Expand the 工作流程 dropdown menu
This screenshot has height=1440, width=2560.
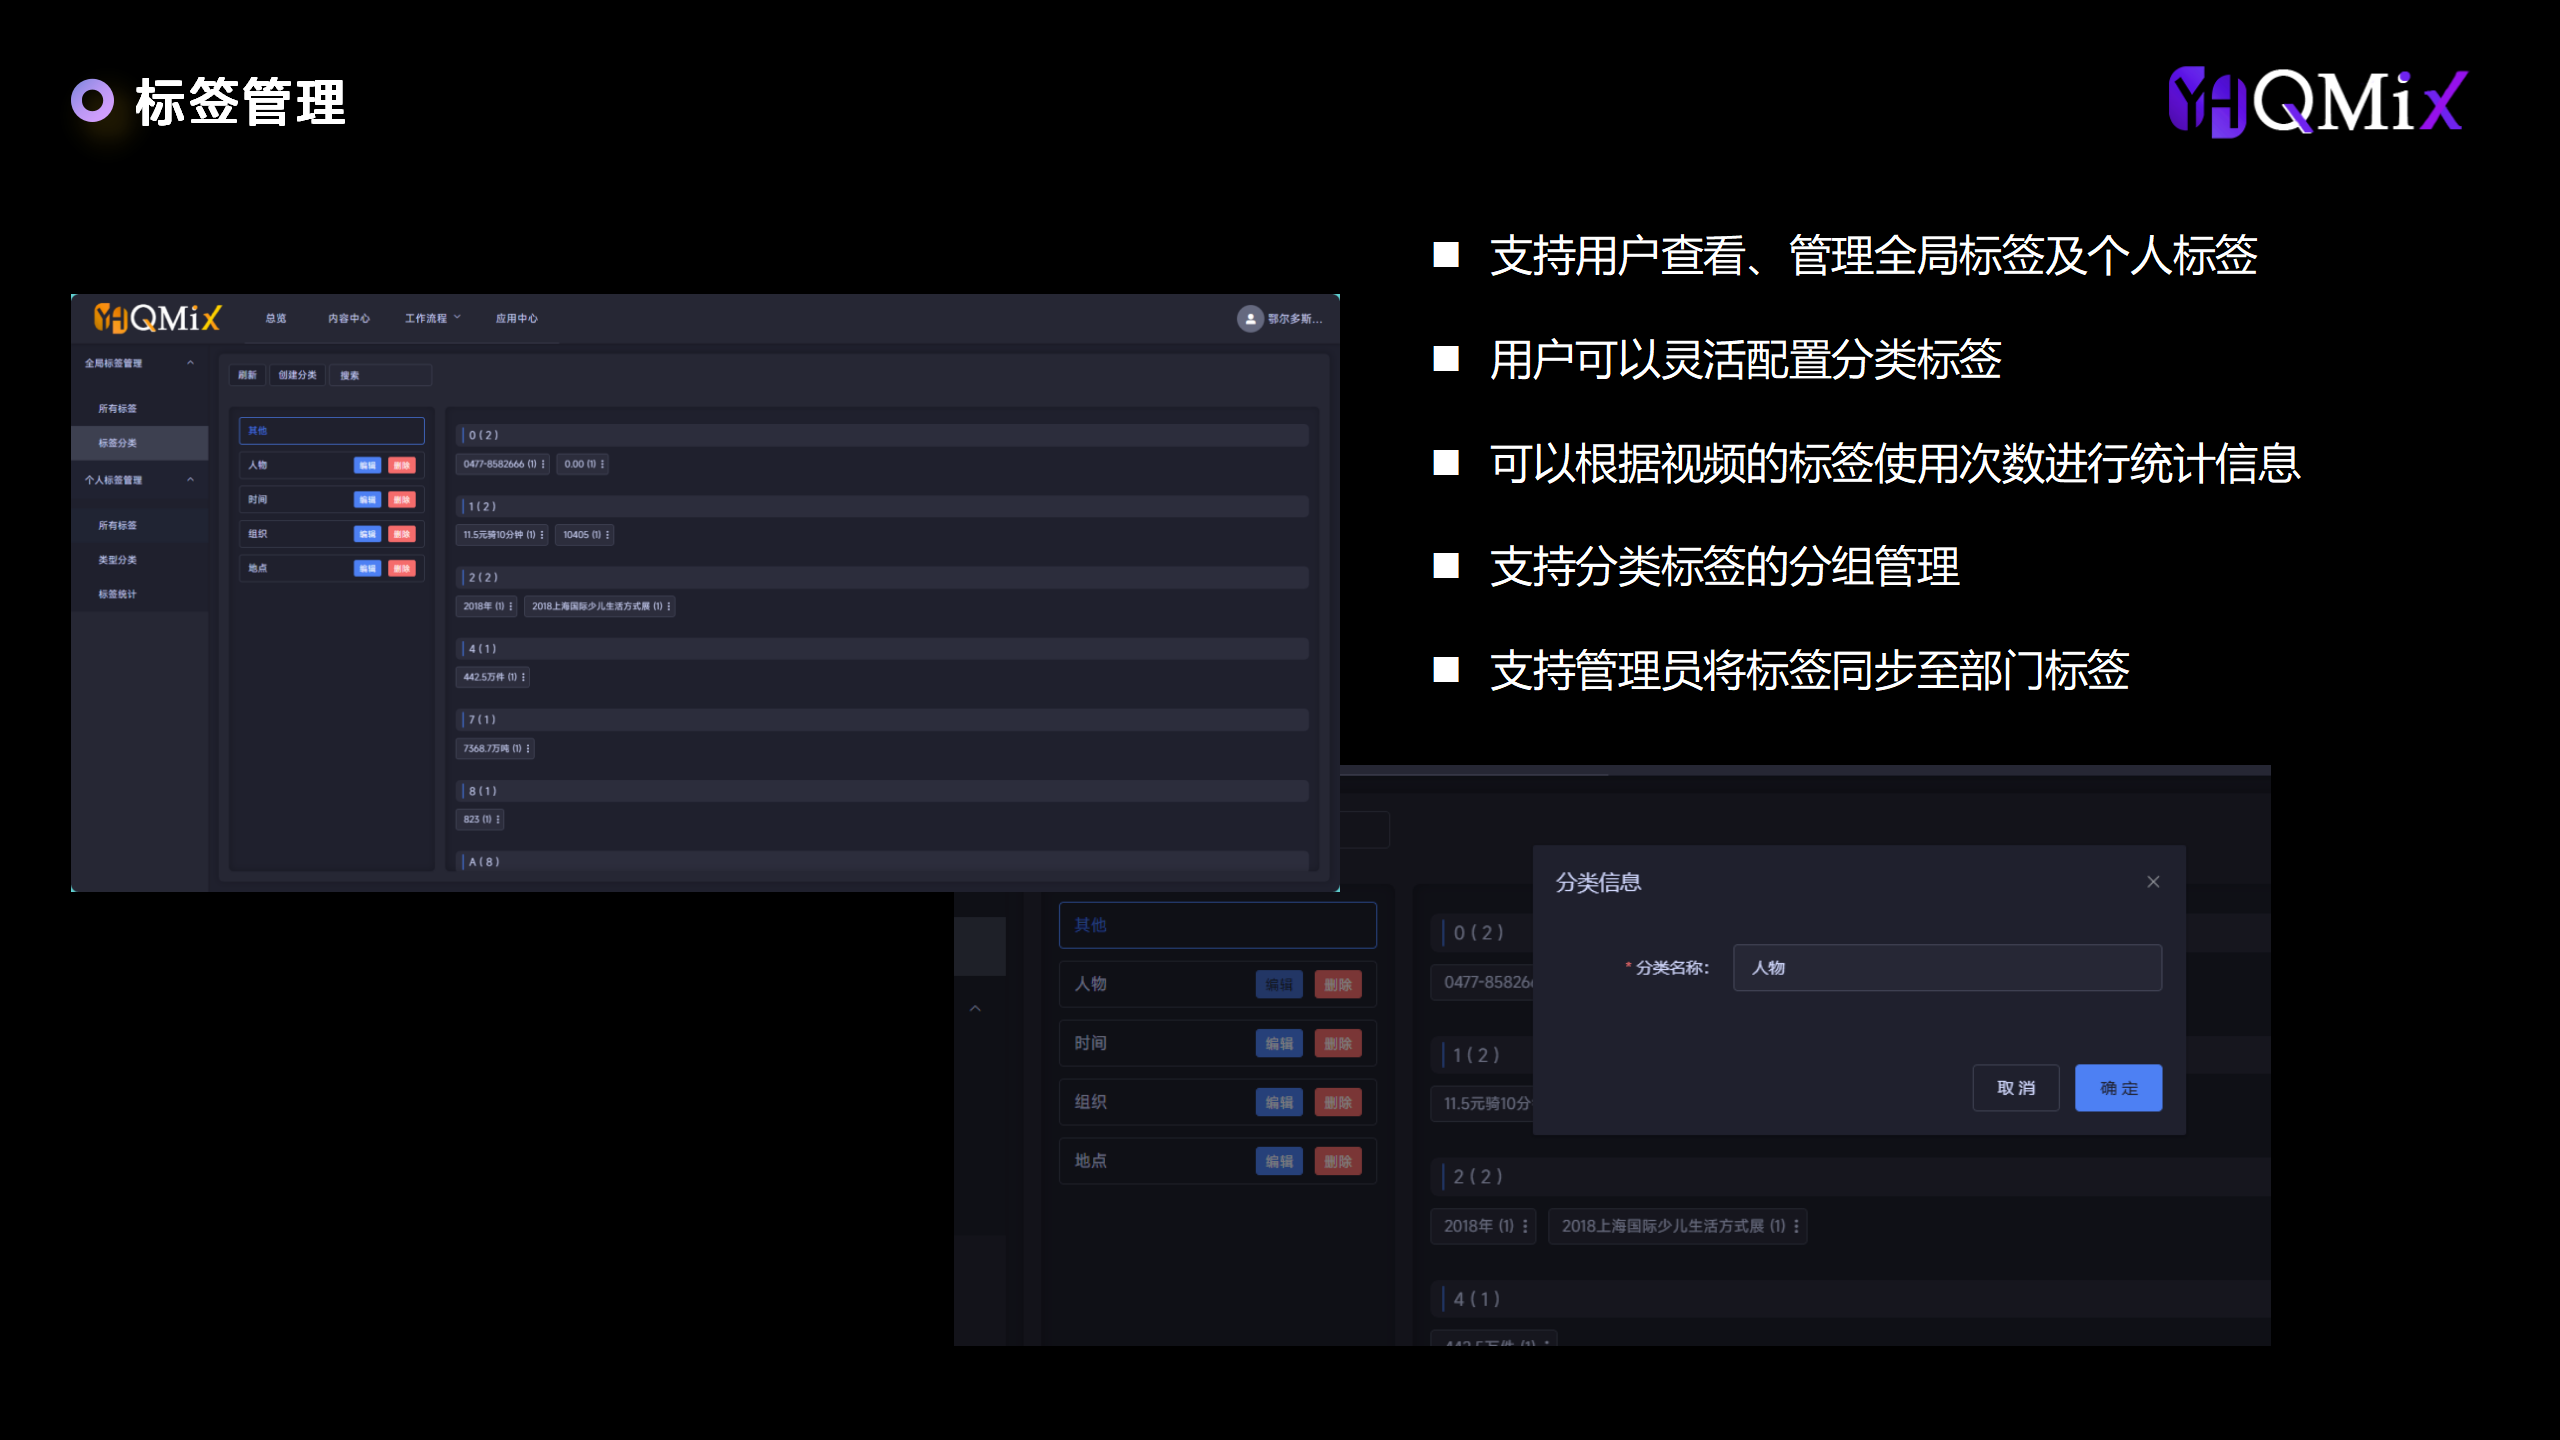[x=432, y=318]
